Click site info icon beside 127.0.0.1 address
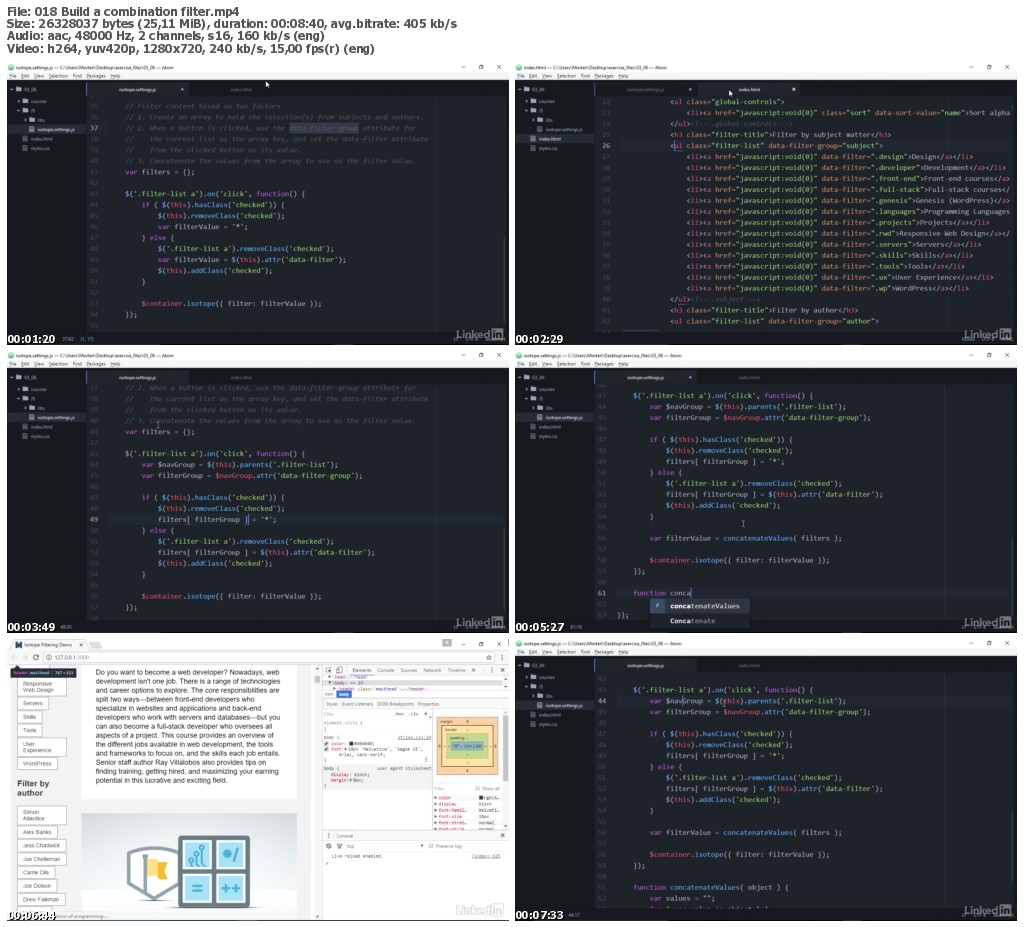 tap(50, 657)
